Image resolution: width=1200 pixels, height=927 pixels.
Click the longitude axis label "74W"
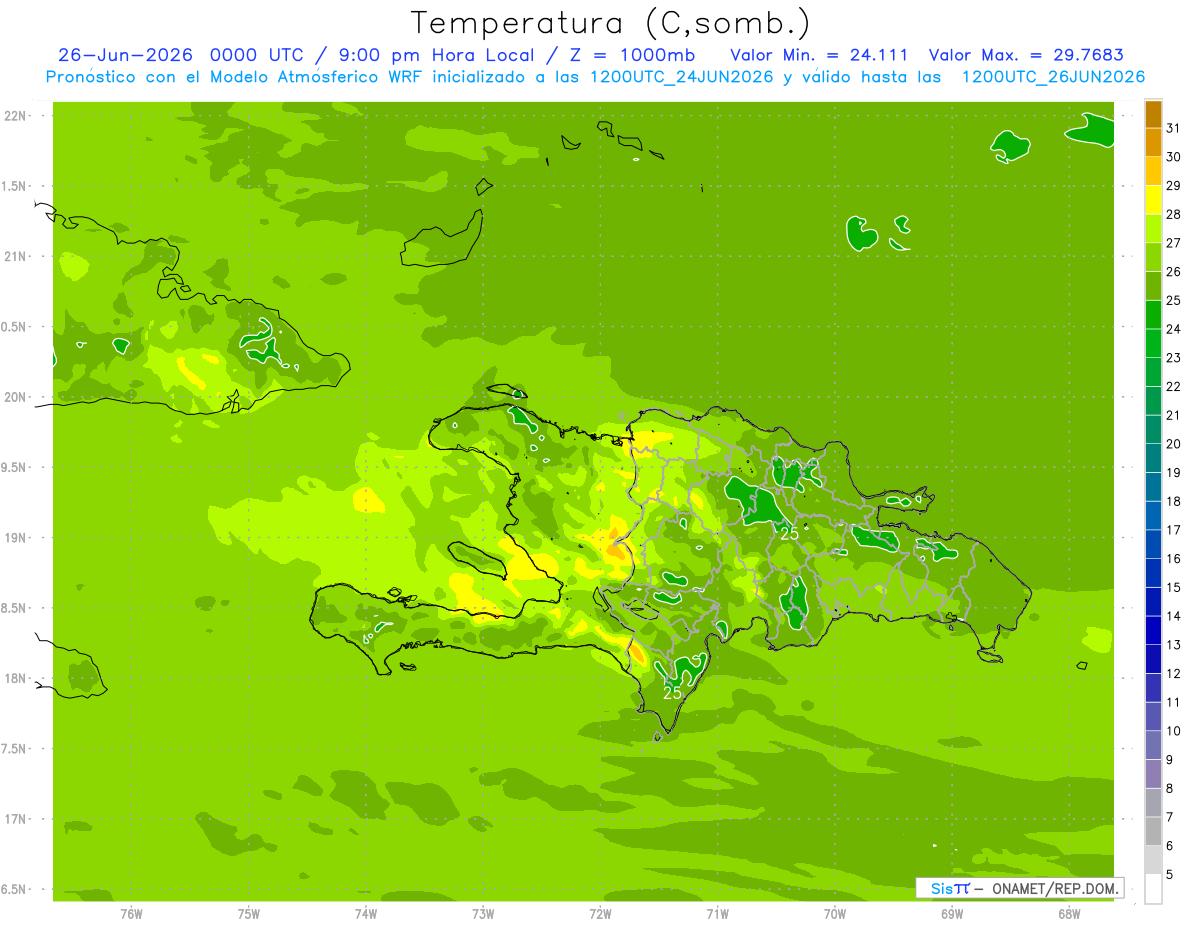[366, 913]
